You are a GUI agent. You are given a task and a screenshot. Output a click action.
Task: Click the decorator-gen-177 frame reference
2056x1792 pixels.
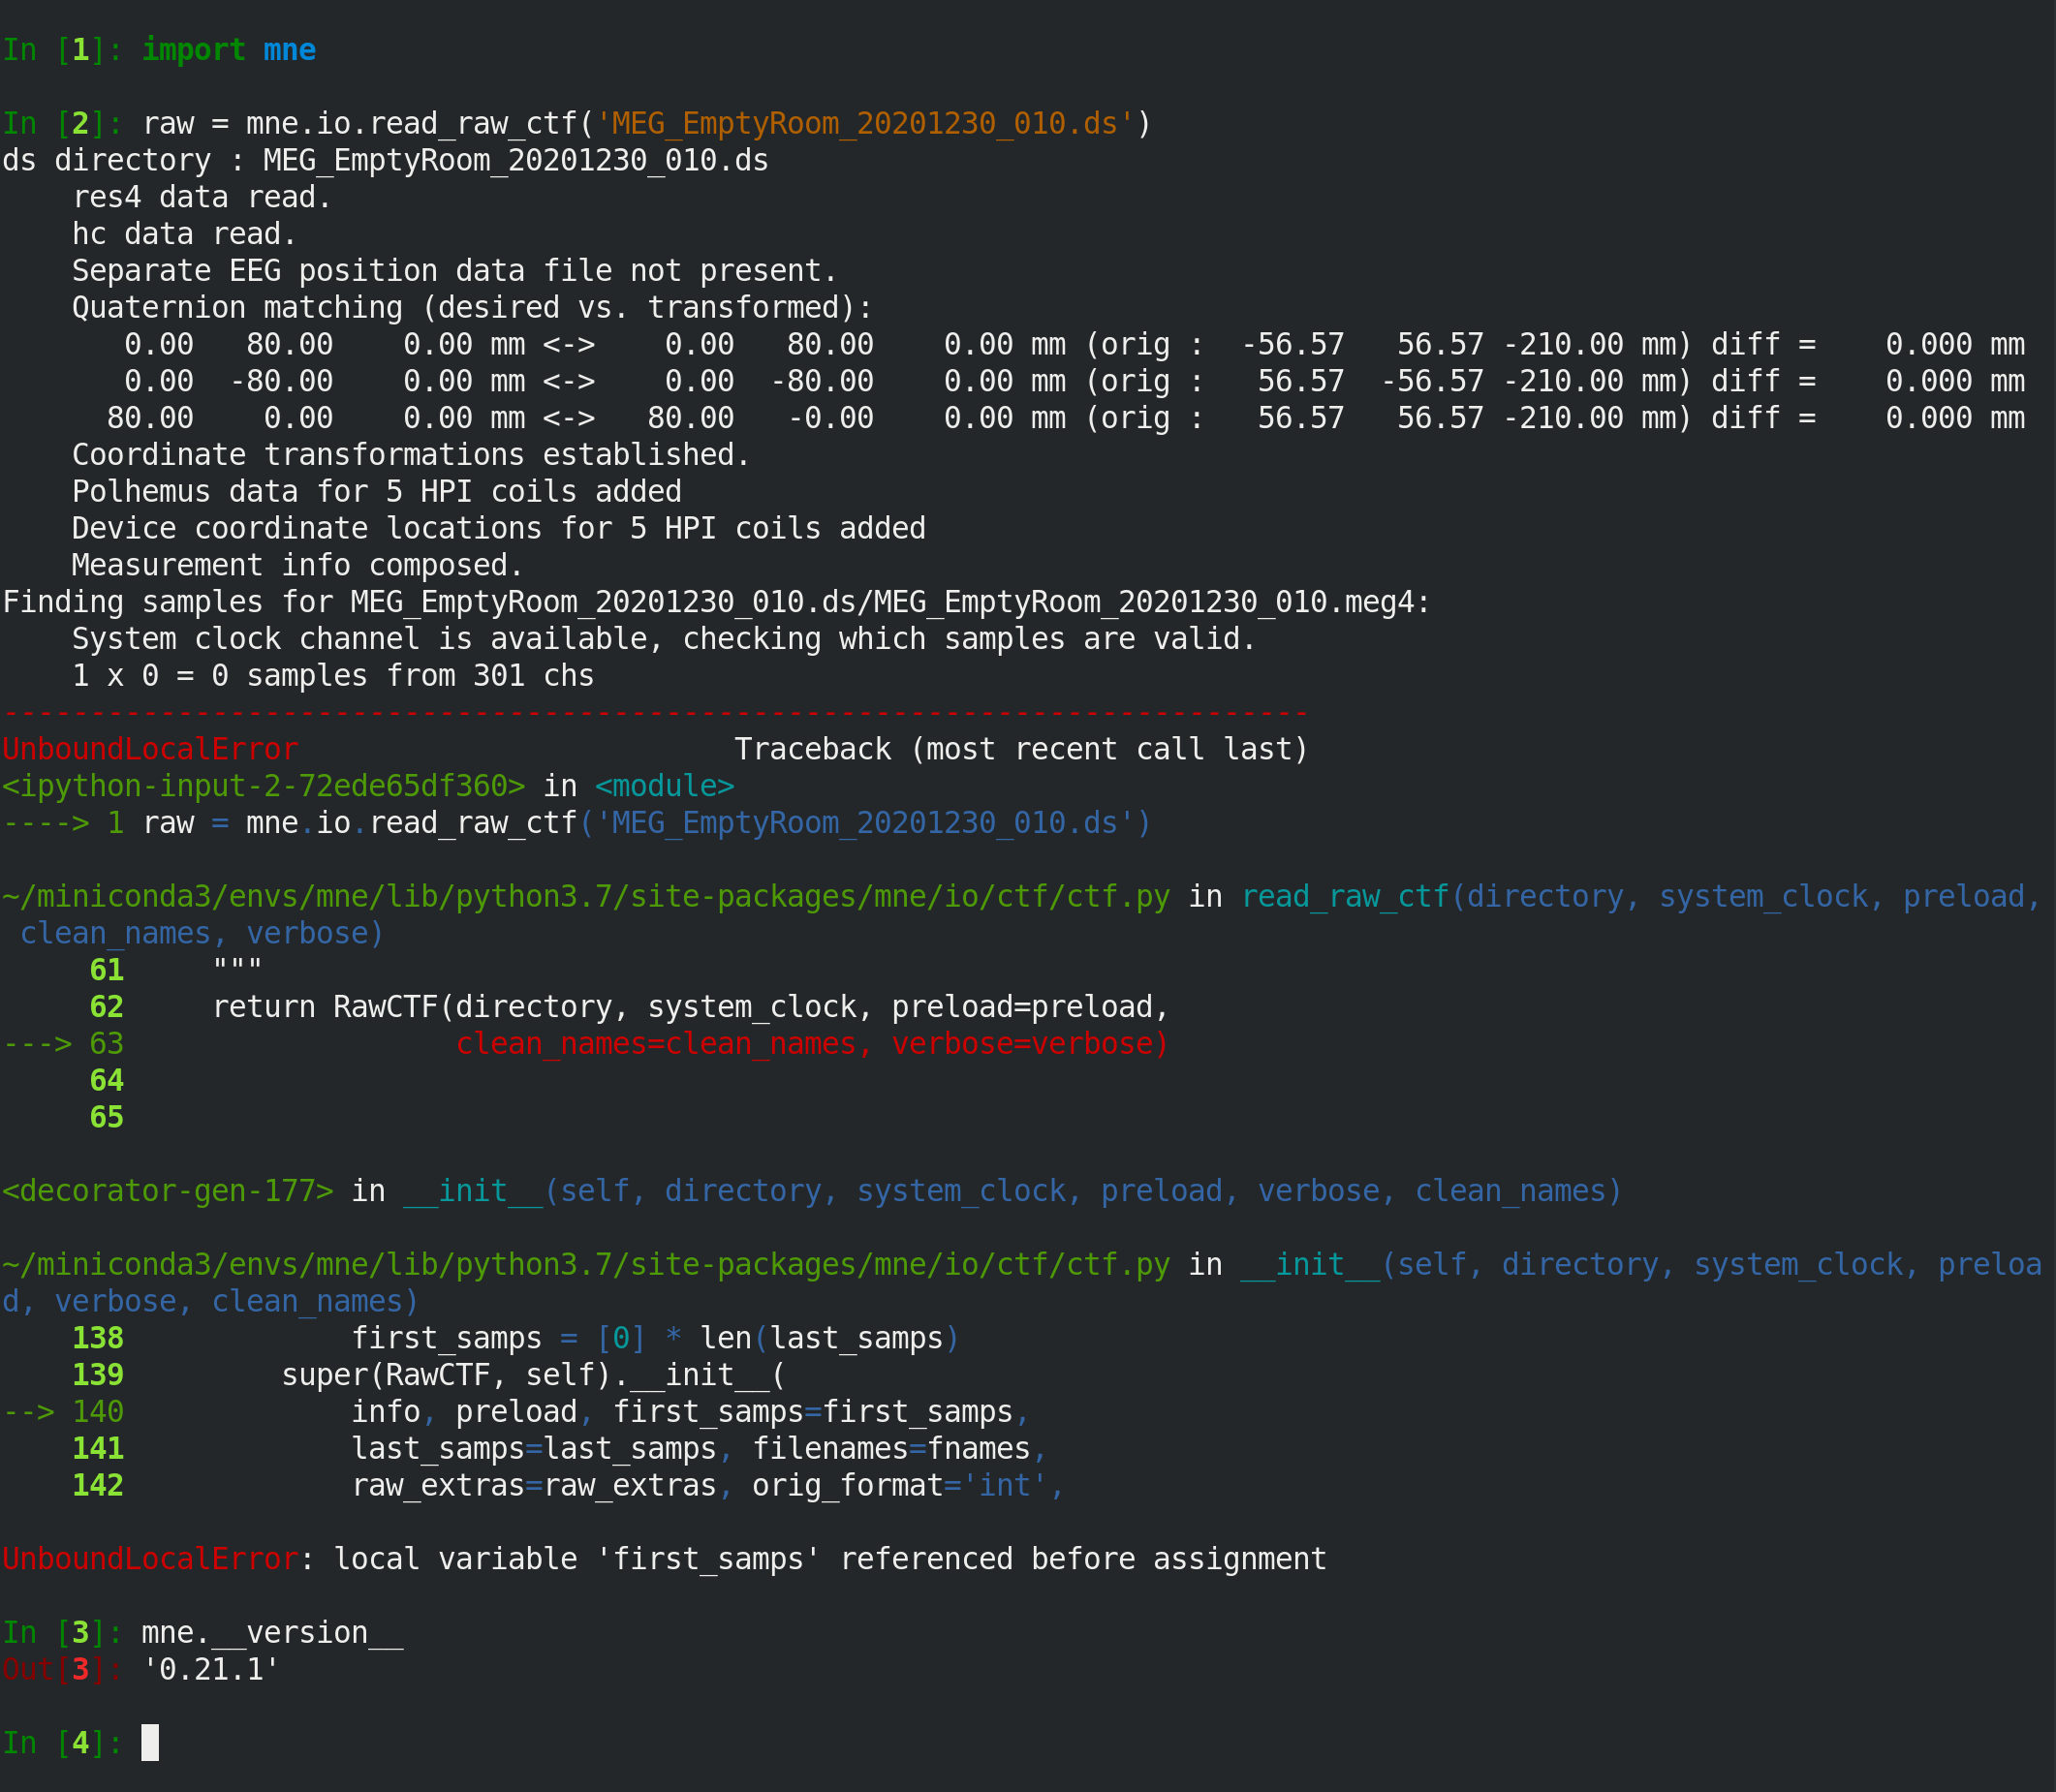coord(167,1190)
